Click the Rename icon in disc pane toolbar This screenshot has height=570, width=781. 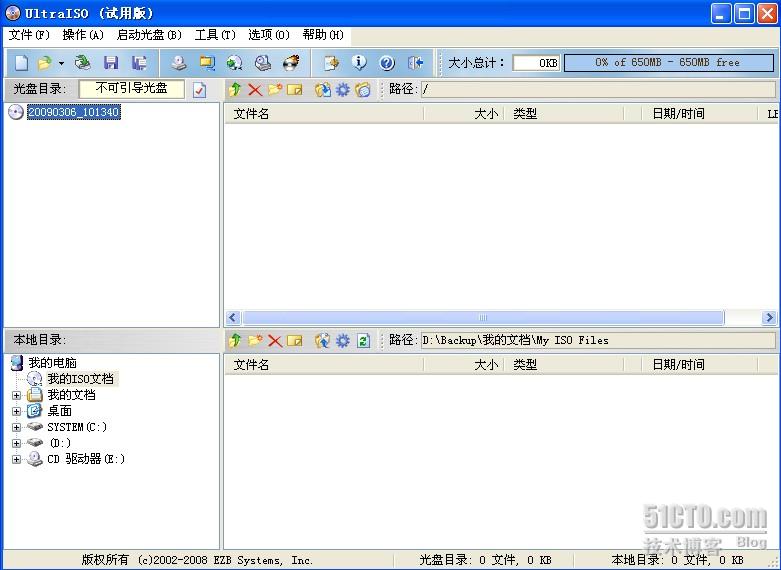click(294, 90)
